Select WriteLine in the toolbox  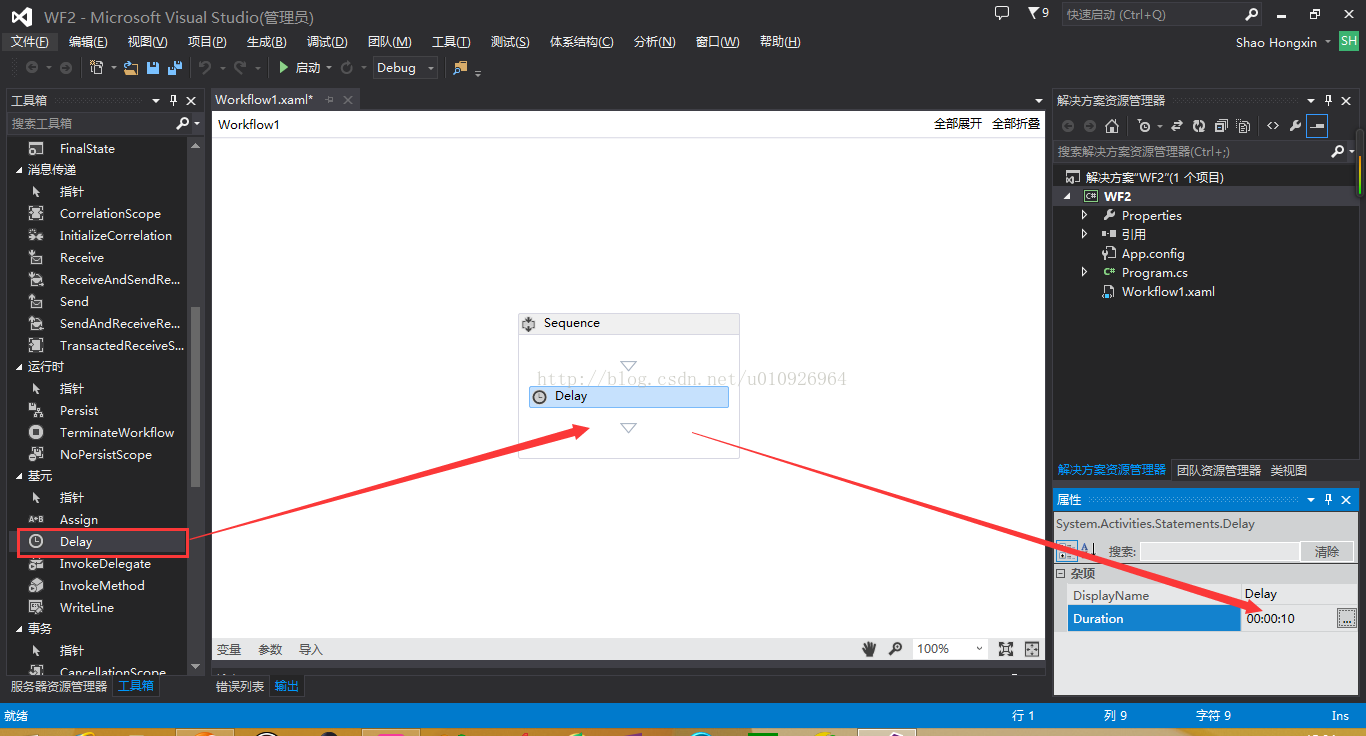click(x=87, y=608)
